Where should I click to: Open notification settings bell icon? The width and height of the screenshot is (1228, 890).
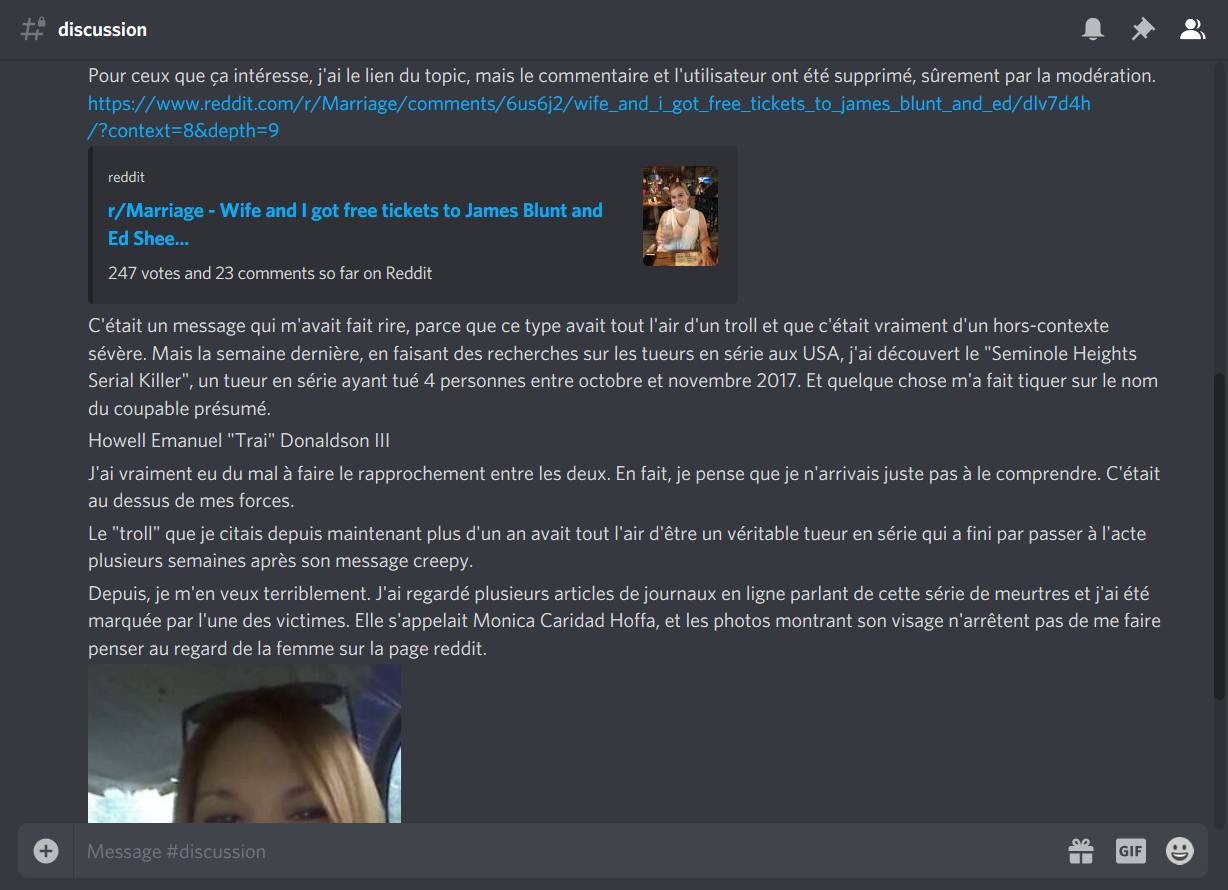pyautogui.click(x=1093, y=29)
